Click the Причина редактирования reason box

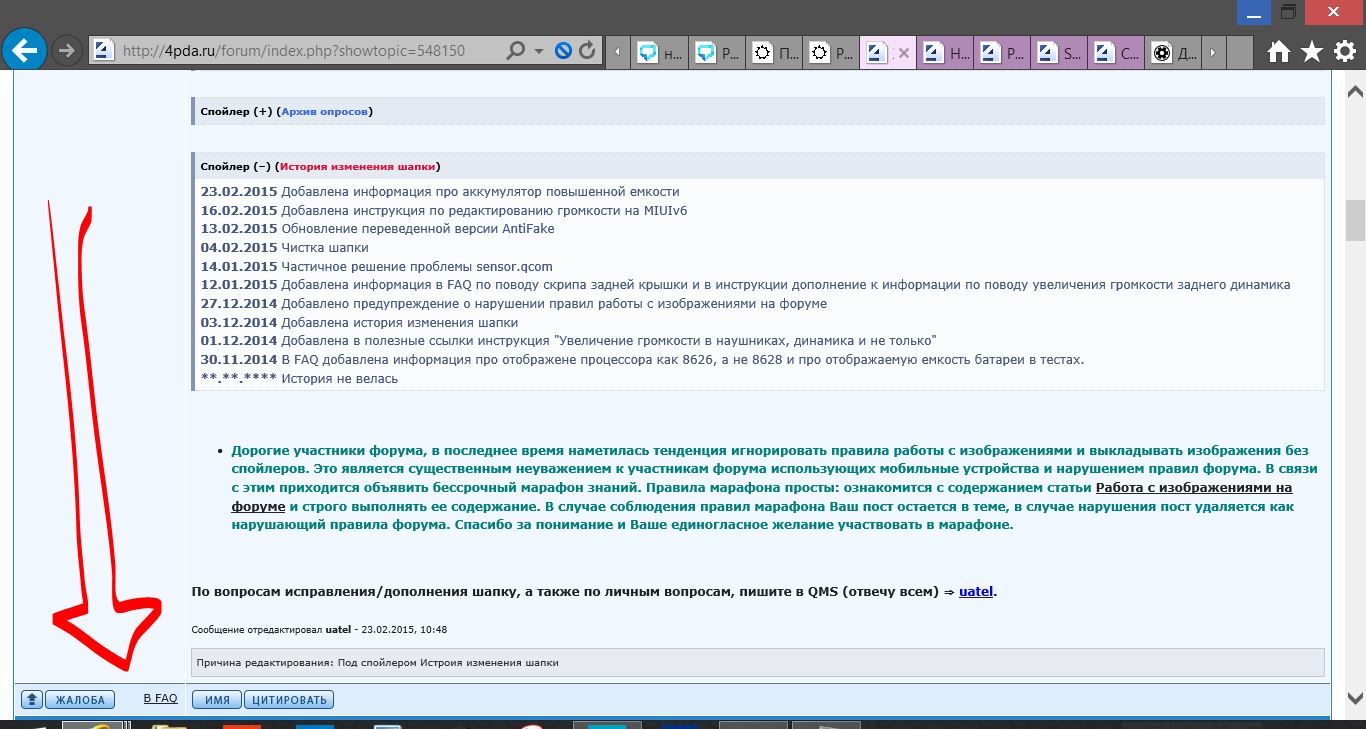click(757, 662)
